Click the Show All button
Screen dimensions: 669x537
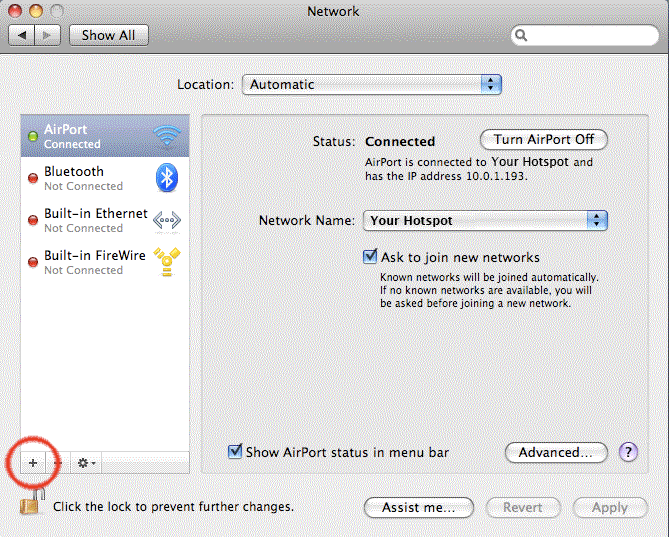pyautogui.click(x=108, y=35)
